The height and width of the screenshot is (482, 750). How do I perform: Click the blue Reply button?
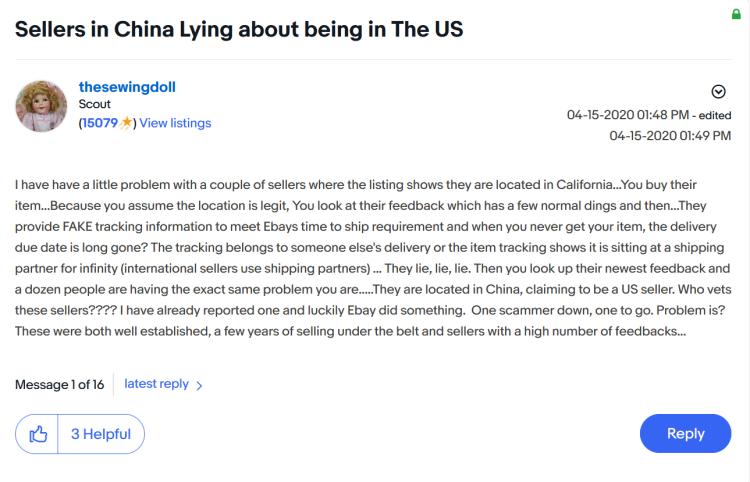[685, 434]
